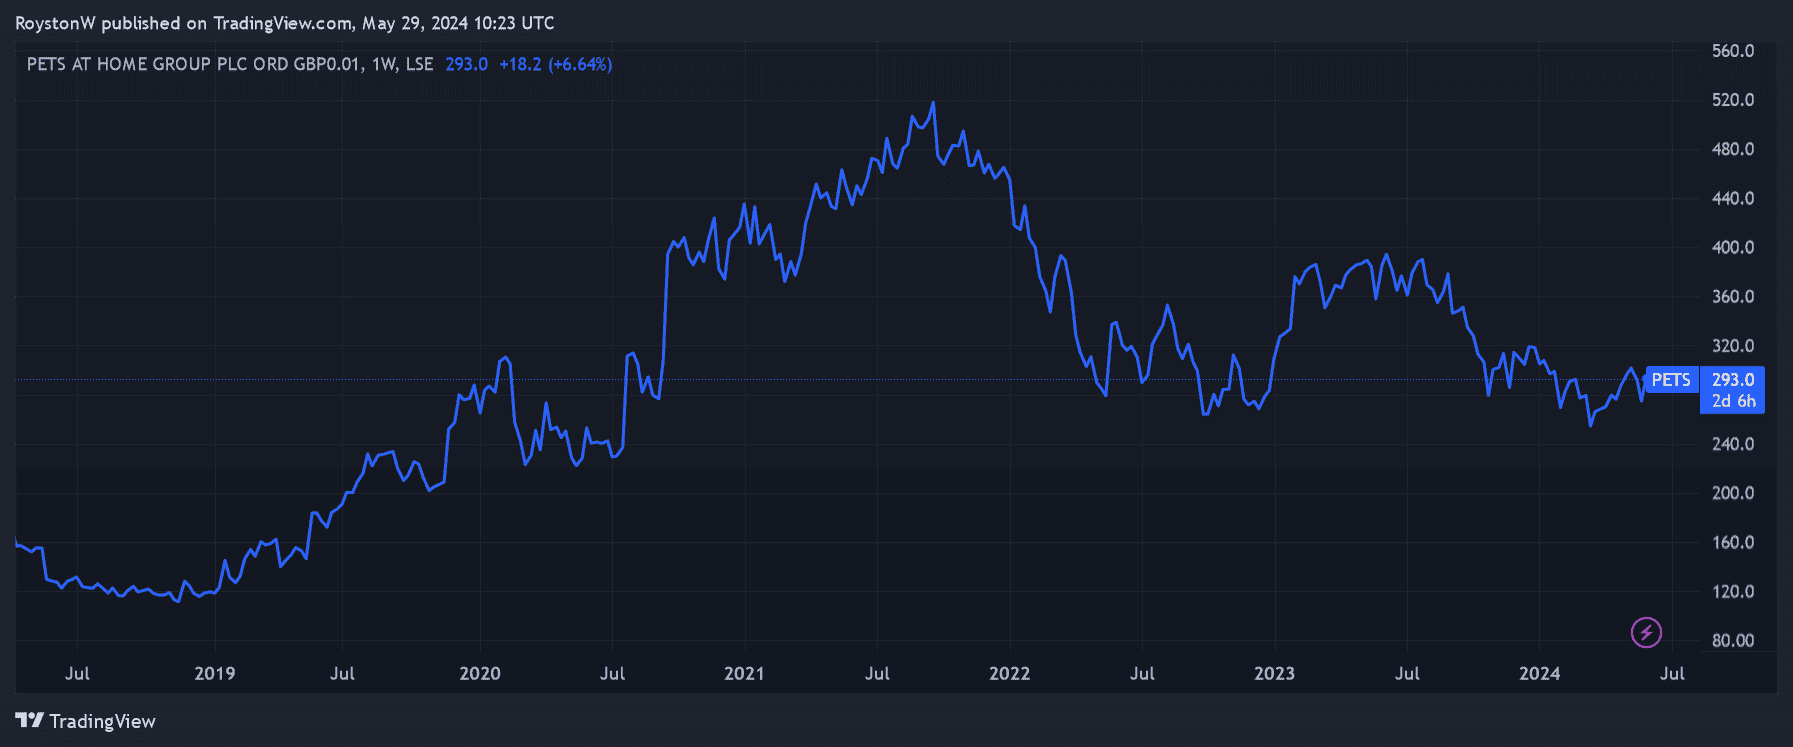This screenshot has width=1793, height=747.
Task: Click the blue PETS symbol tag
Action: (1671, 380)
